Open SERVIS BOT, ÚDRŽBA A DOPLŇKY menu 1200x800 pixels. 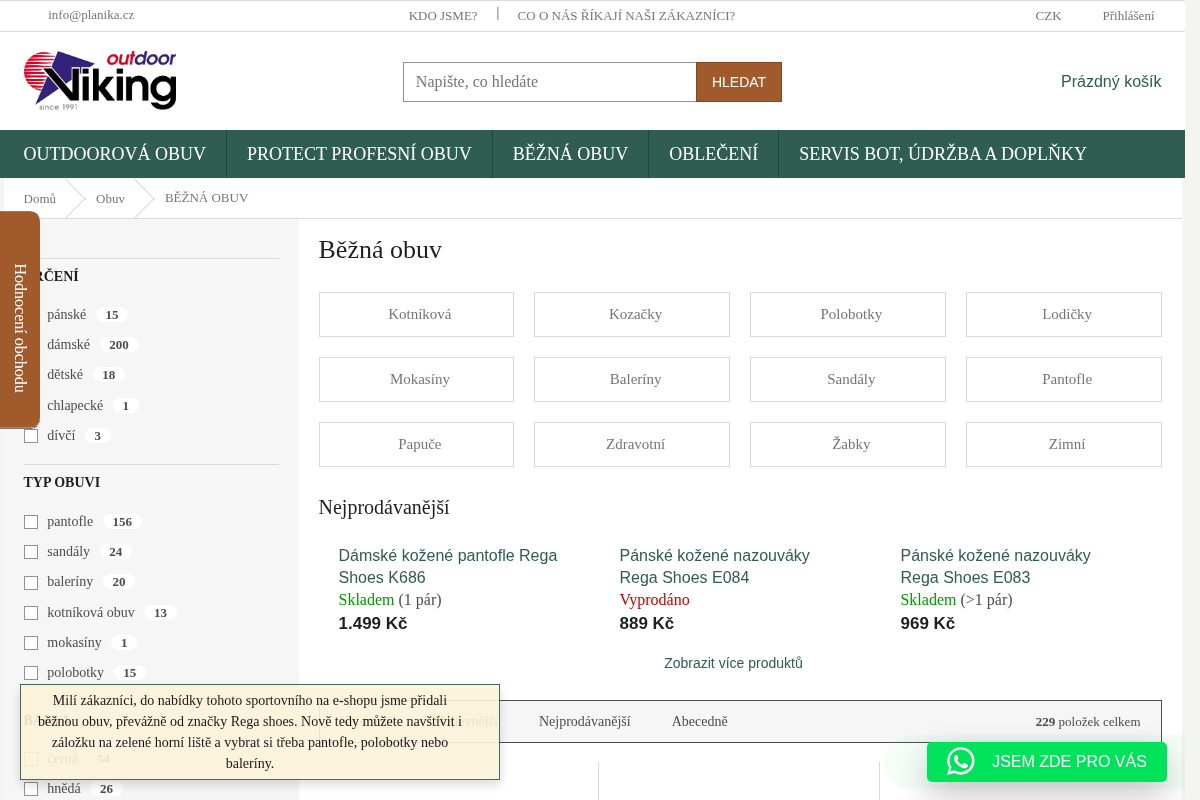pos(942,154)
